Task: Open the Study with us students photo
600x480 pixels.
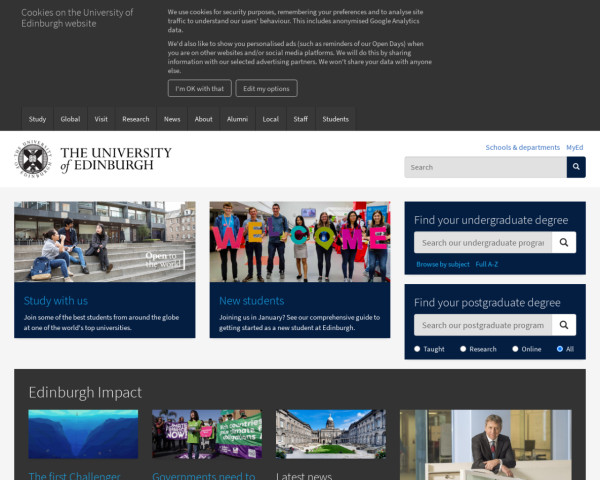Action: (x=105, y=242)
